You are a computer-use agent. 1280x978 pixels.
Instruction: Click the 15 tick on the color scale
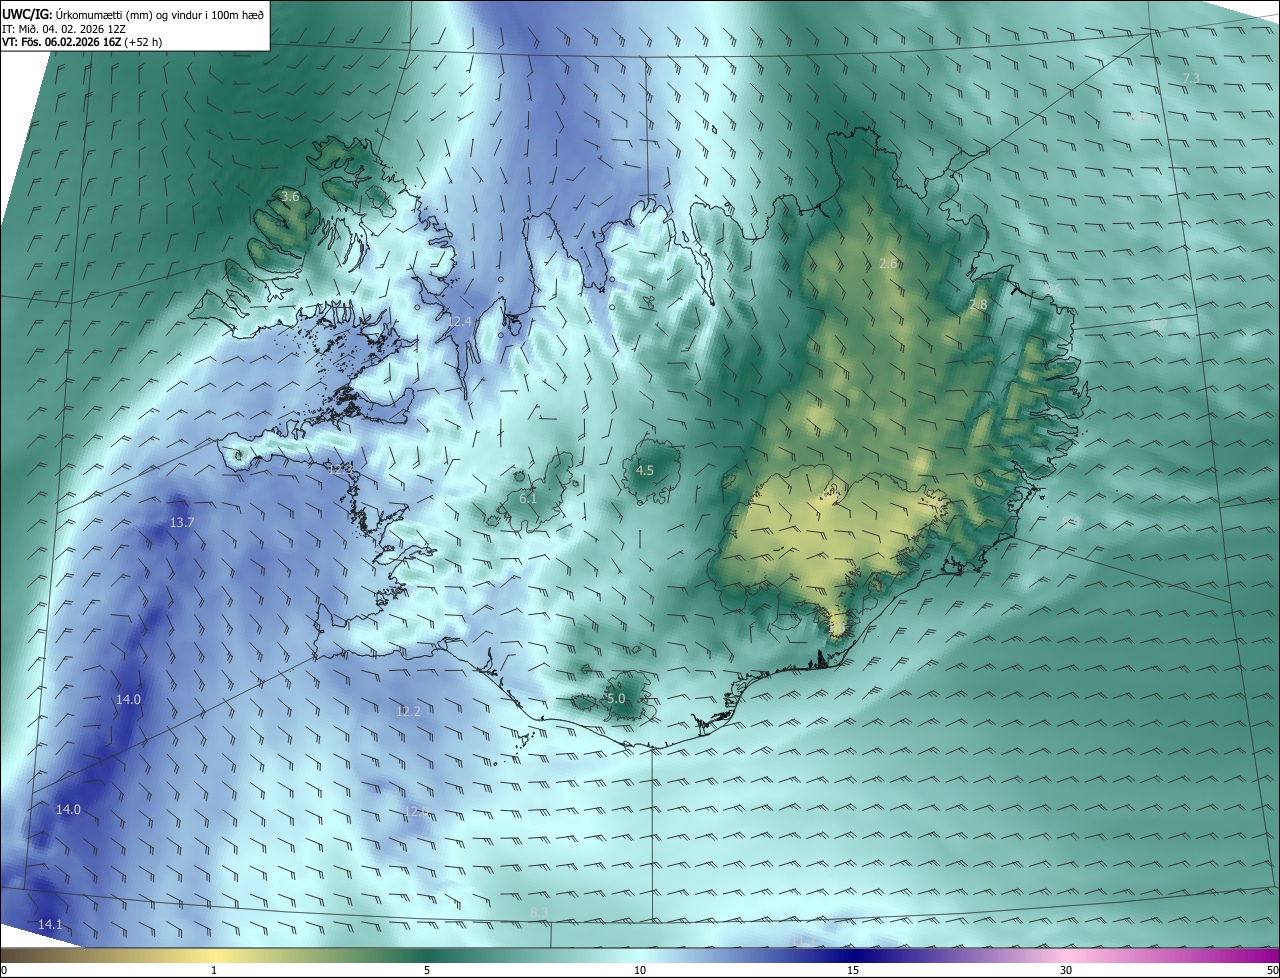click(853, 970)
